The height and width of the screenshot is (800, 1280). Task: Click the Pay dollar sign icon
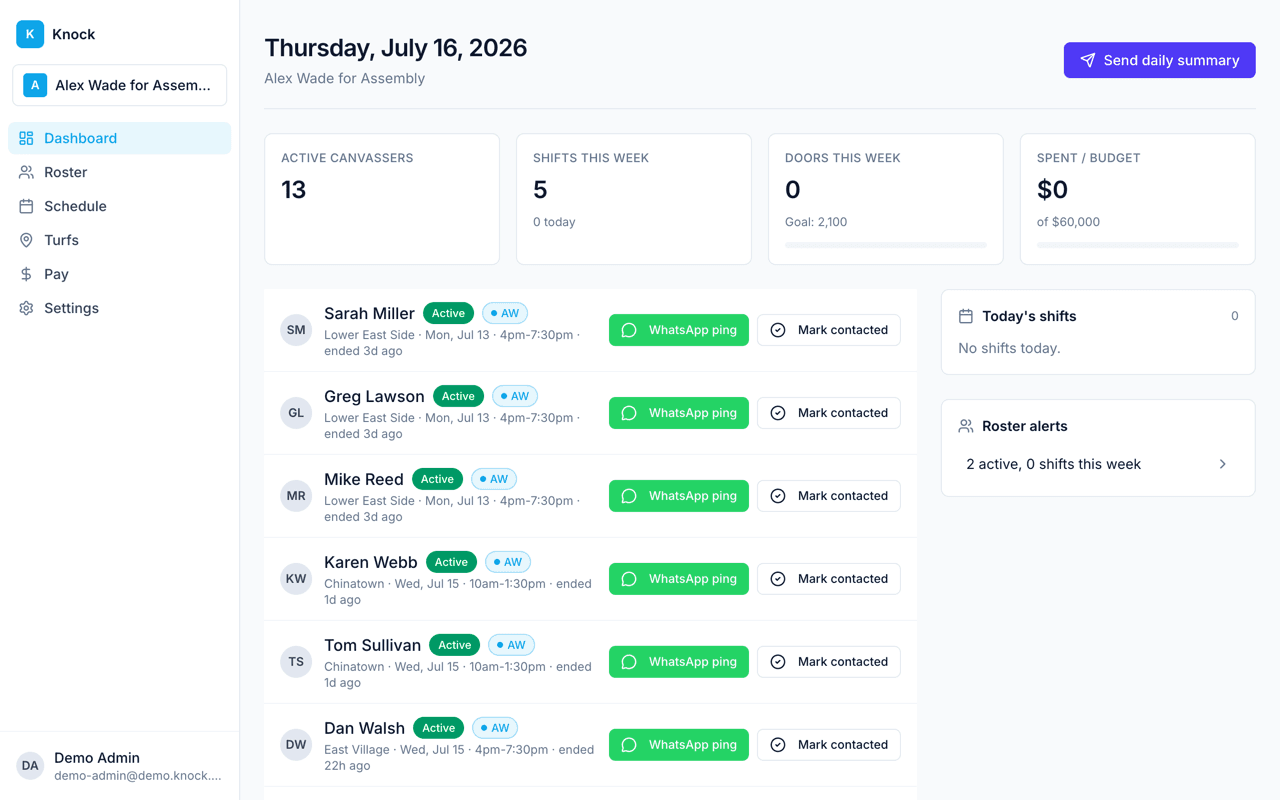coord(26,274)
